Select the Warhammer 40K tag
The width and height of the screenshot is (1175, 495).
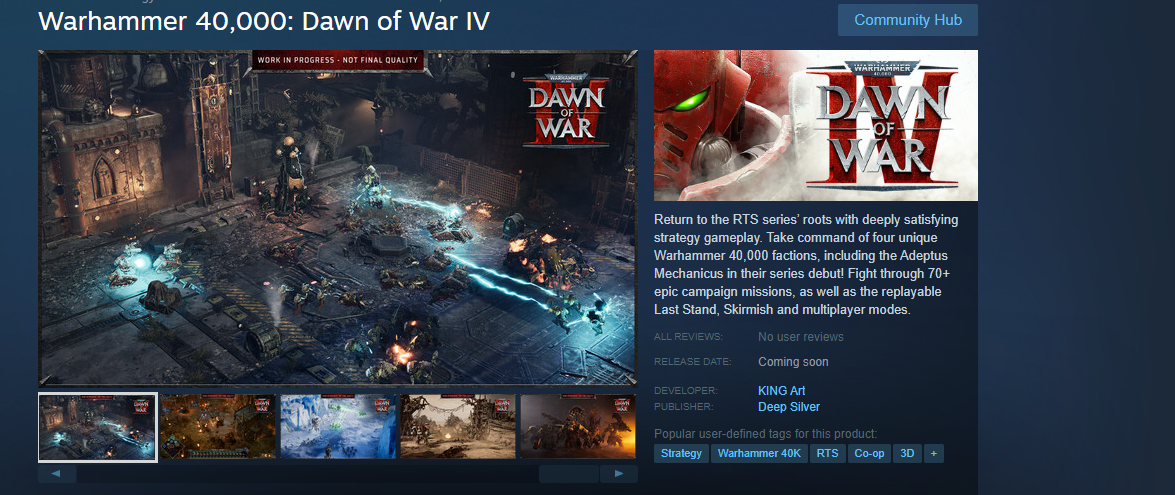point(759,453)
